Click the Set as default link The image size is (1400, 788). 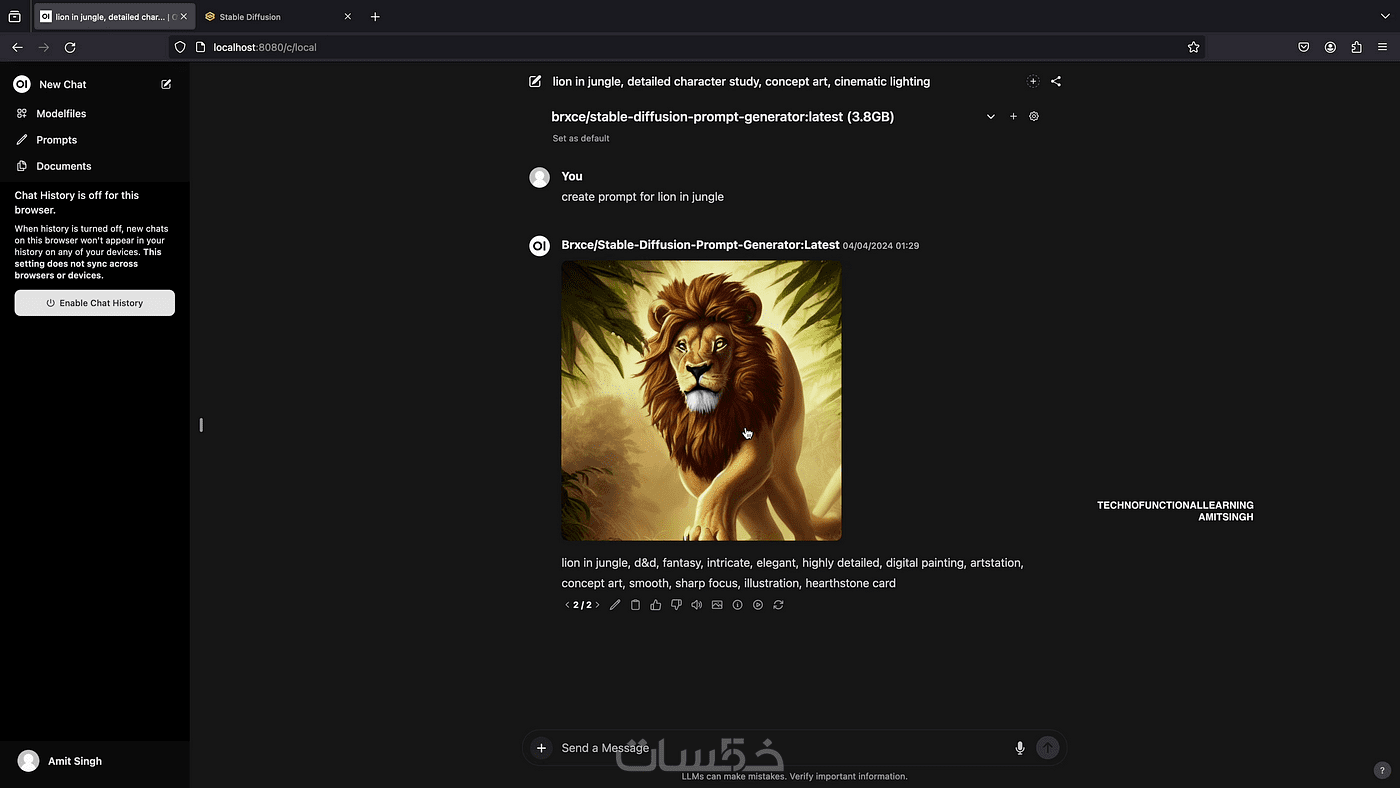click(581, 138)
